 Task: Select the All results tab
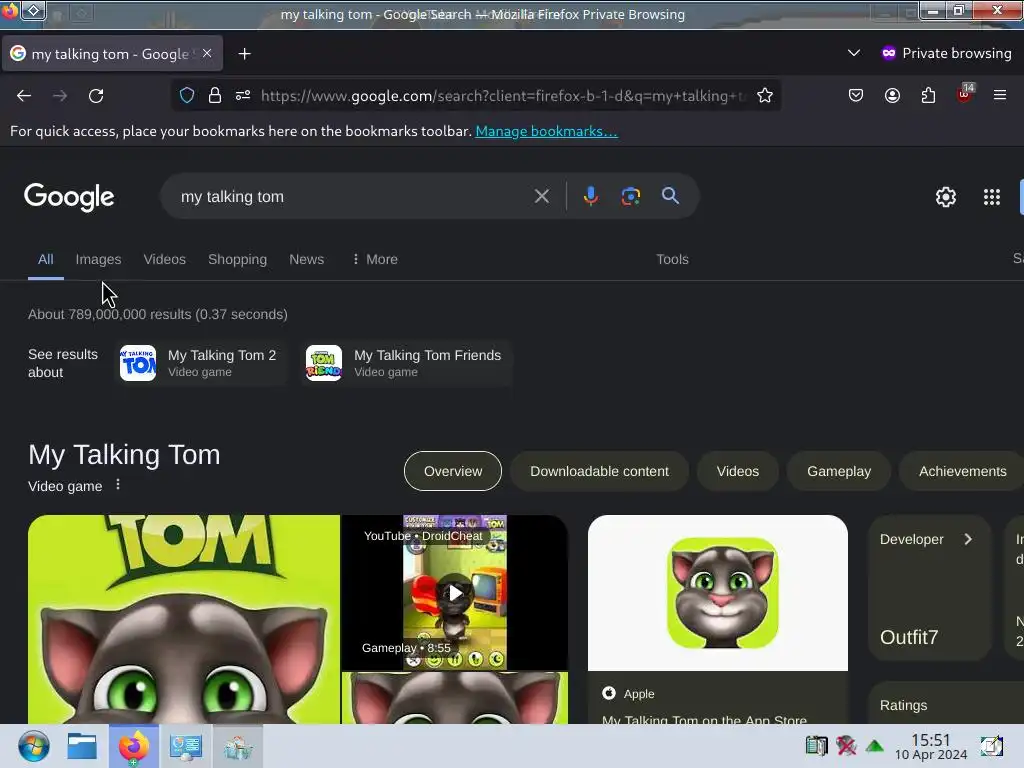pyautogui.click(x=46, y=259)
